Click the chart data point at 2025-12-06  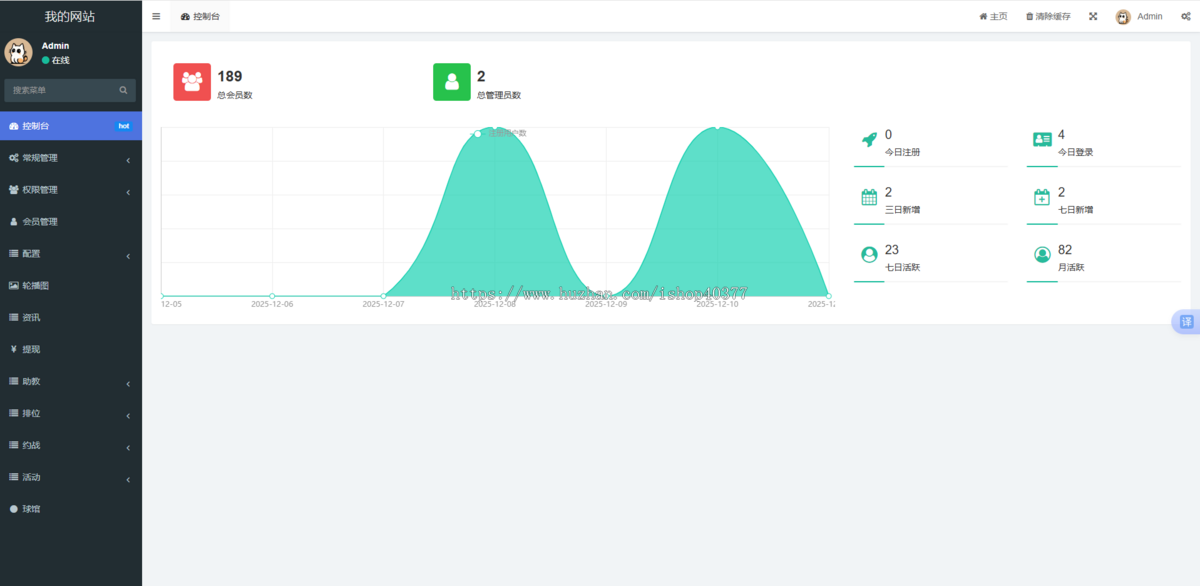272,296
